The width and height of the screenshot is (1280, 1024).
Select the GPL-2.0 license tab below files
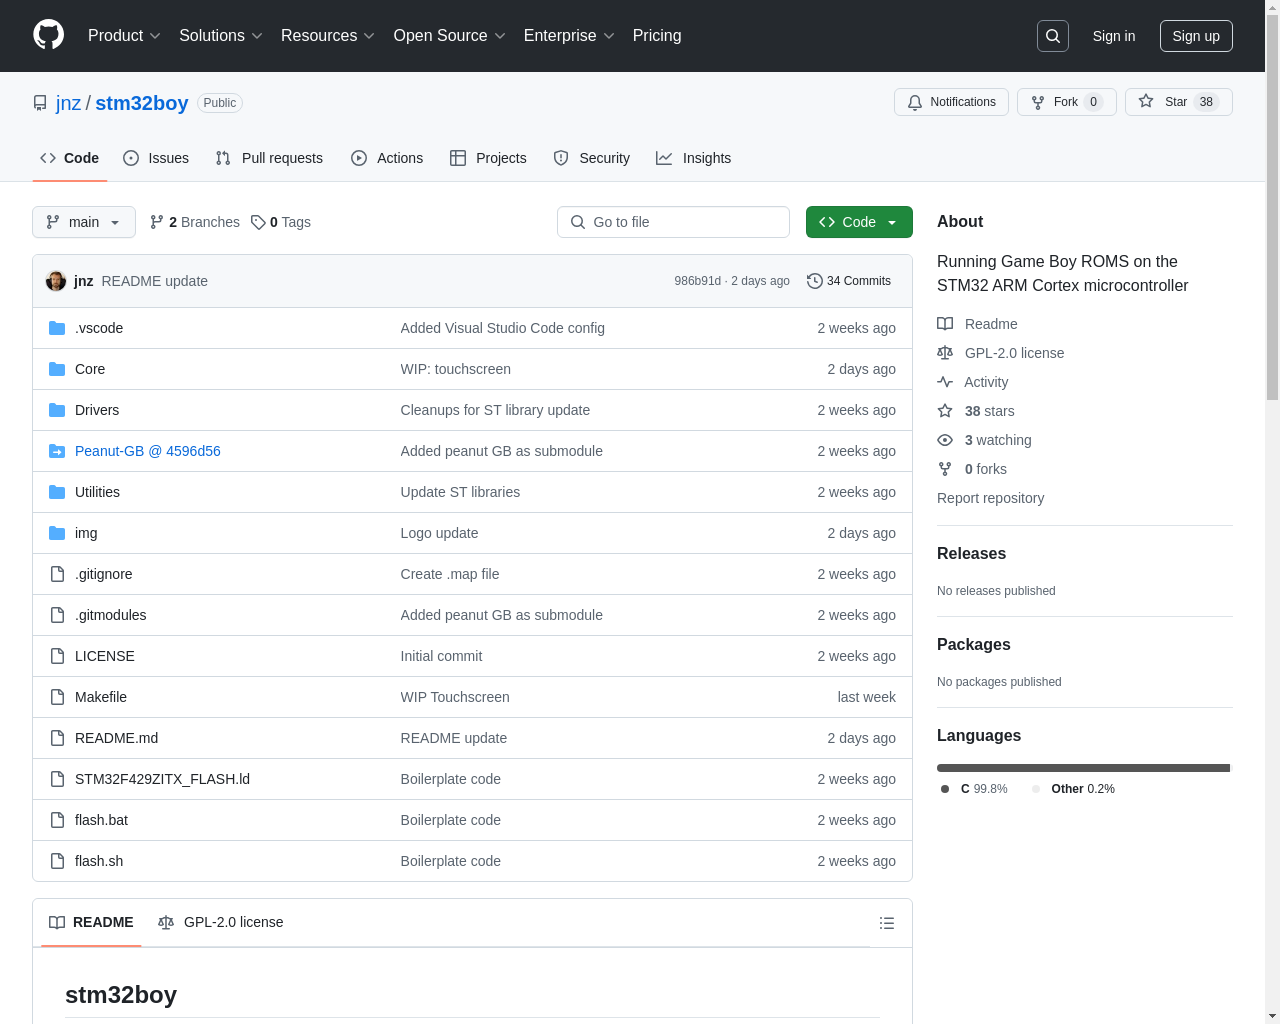pyautogui.click(x=221, y=922)
